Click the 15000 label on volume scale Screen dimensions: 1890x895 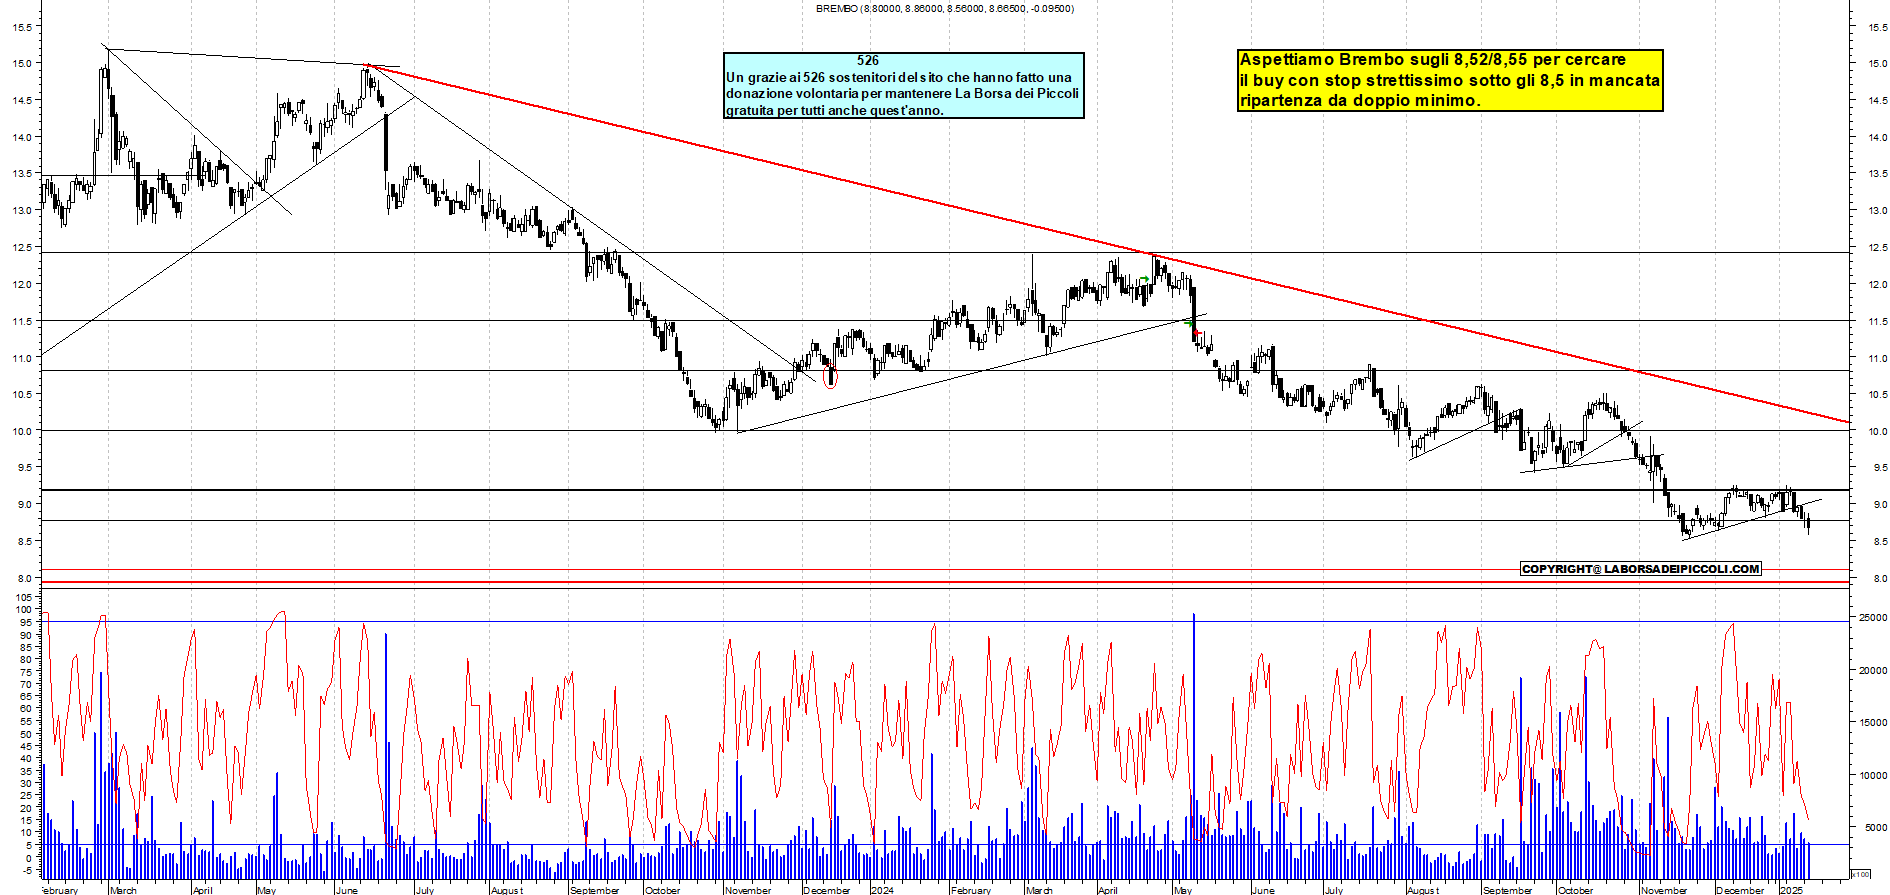[x=1873, y=723]
